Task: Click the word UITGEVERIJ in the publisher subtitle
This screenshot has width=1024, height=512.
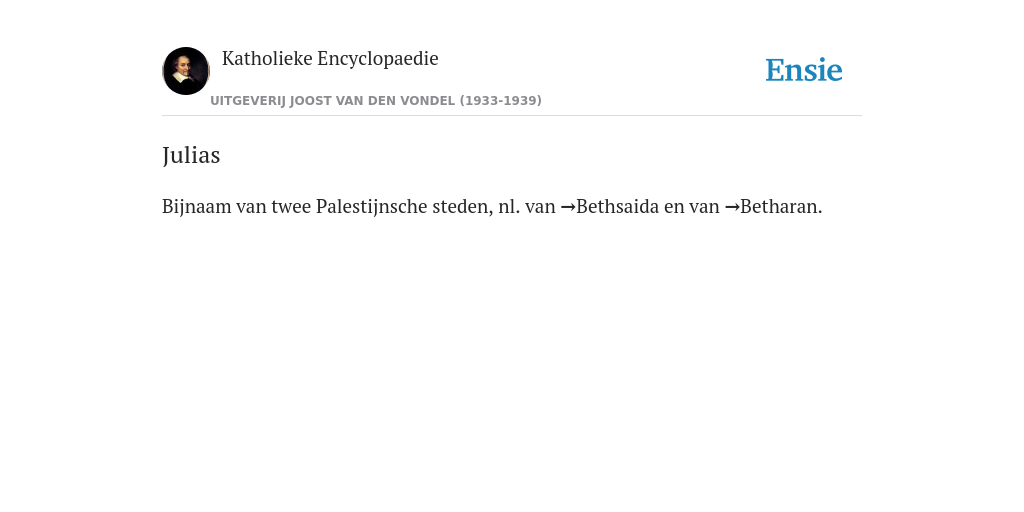Action: click(x=248, y=101)
